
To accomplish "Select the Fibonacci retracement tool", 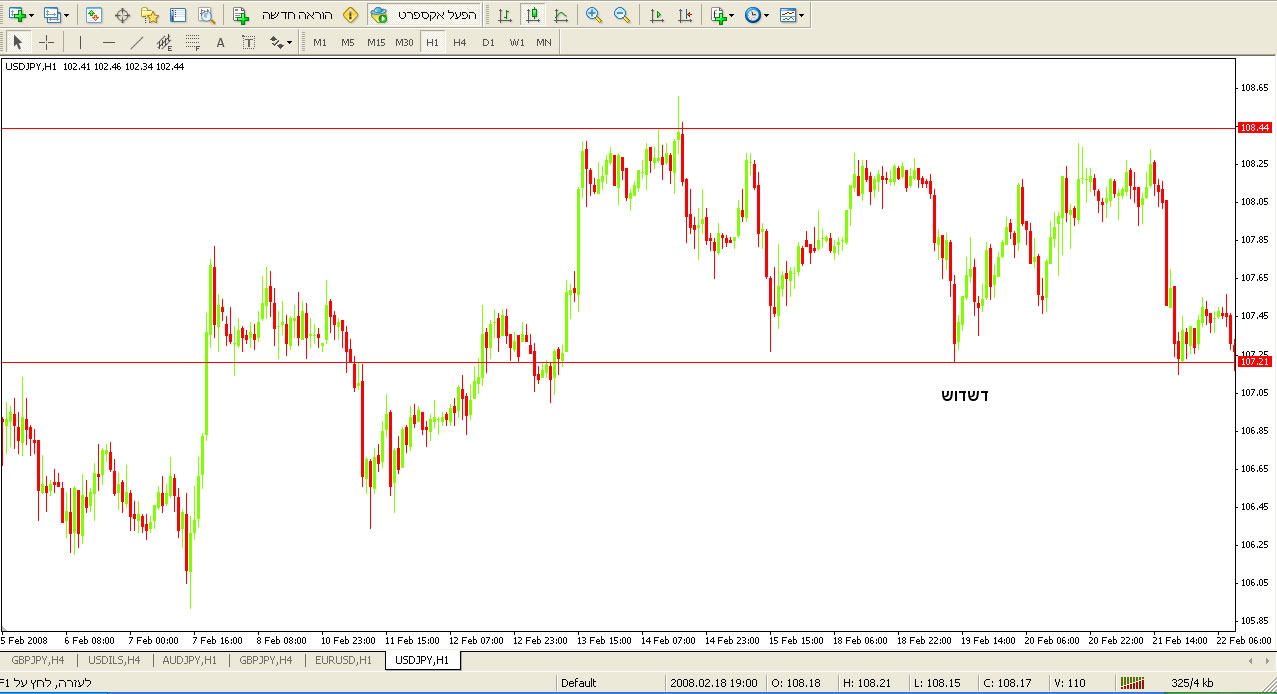I will (x=192, y=42).
